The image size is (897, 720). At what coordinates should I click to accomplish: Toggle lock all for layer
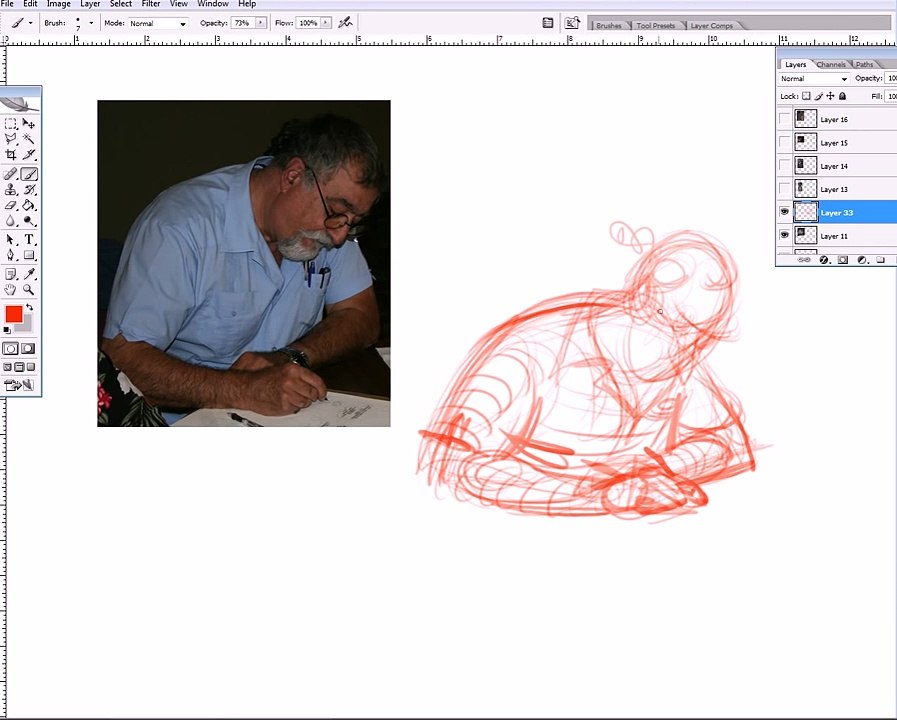842,96
